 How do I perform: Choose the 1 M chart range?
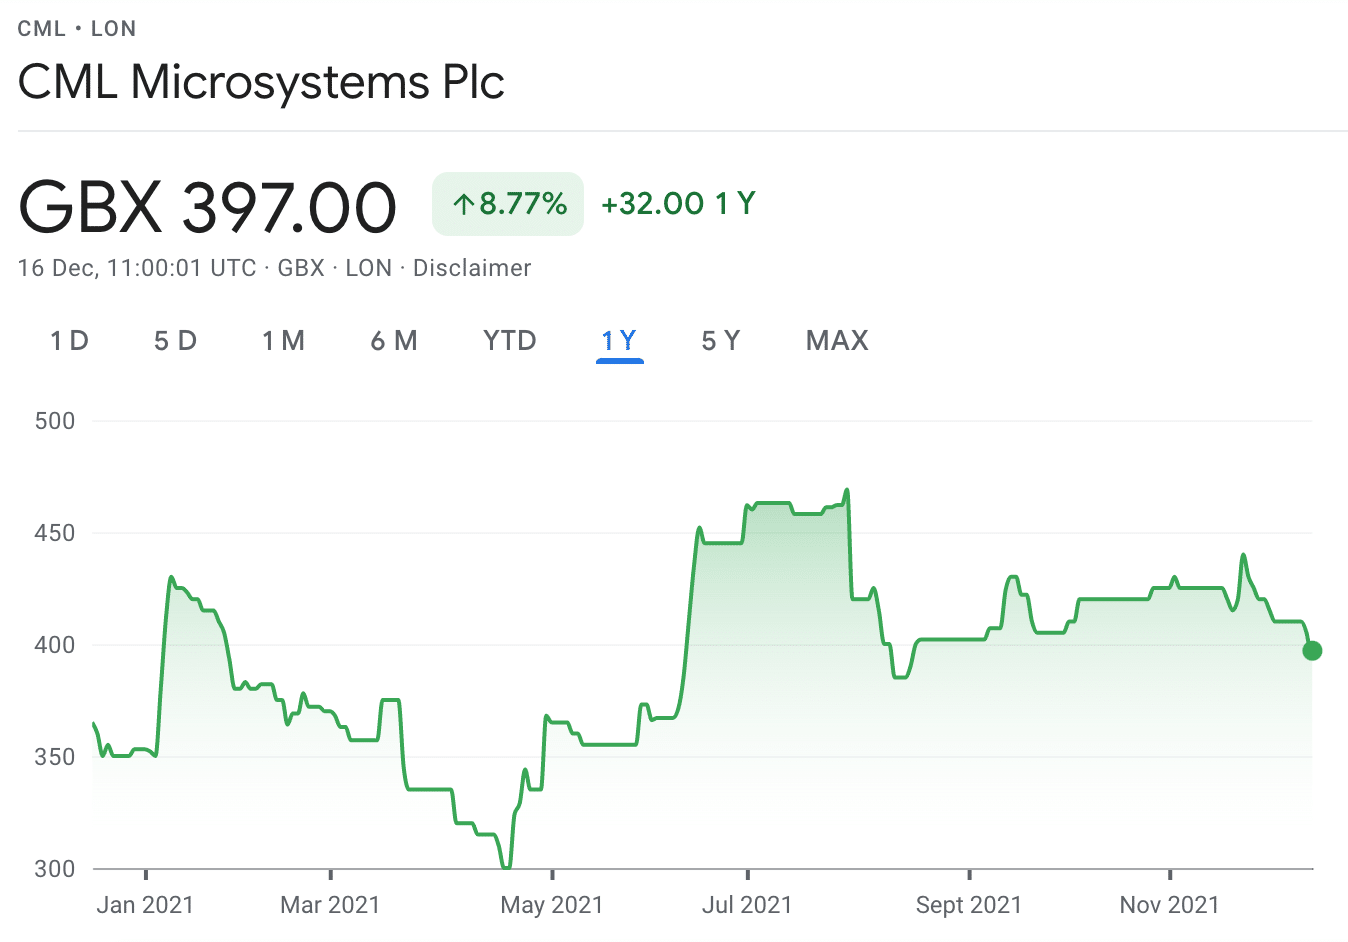point(283,341)
